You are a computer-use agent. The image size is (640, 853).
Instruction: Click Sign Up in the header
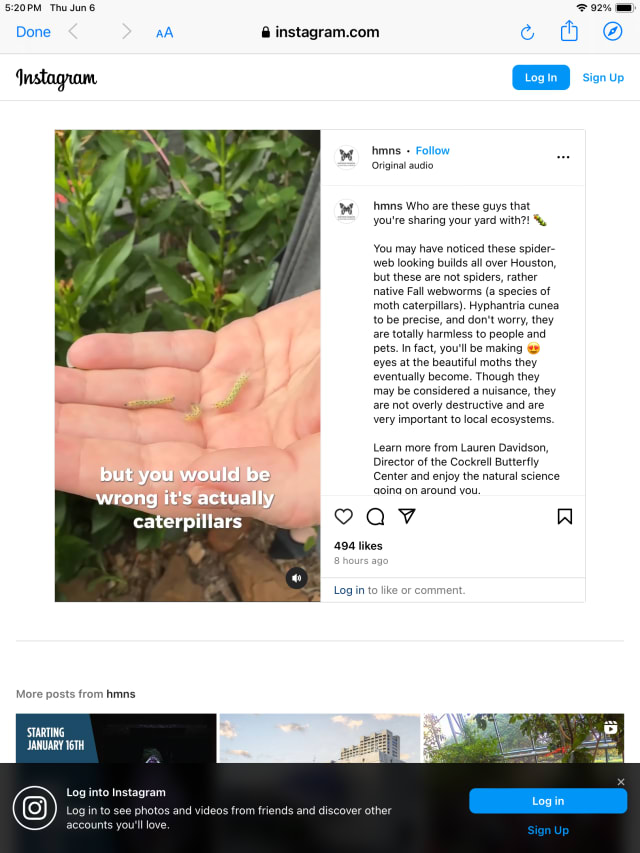tap(603, 77)
